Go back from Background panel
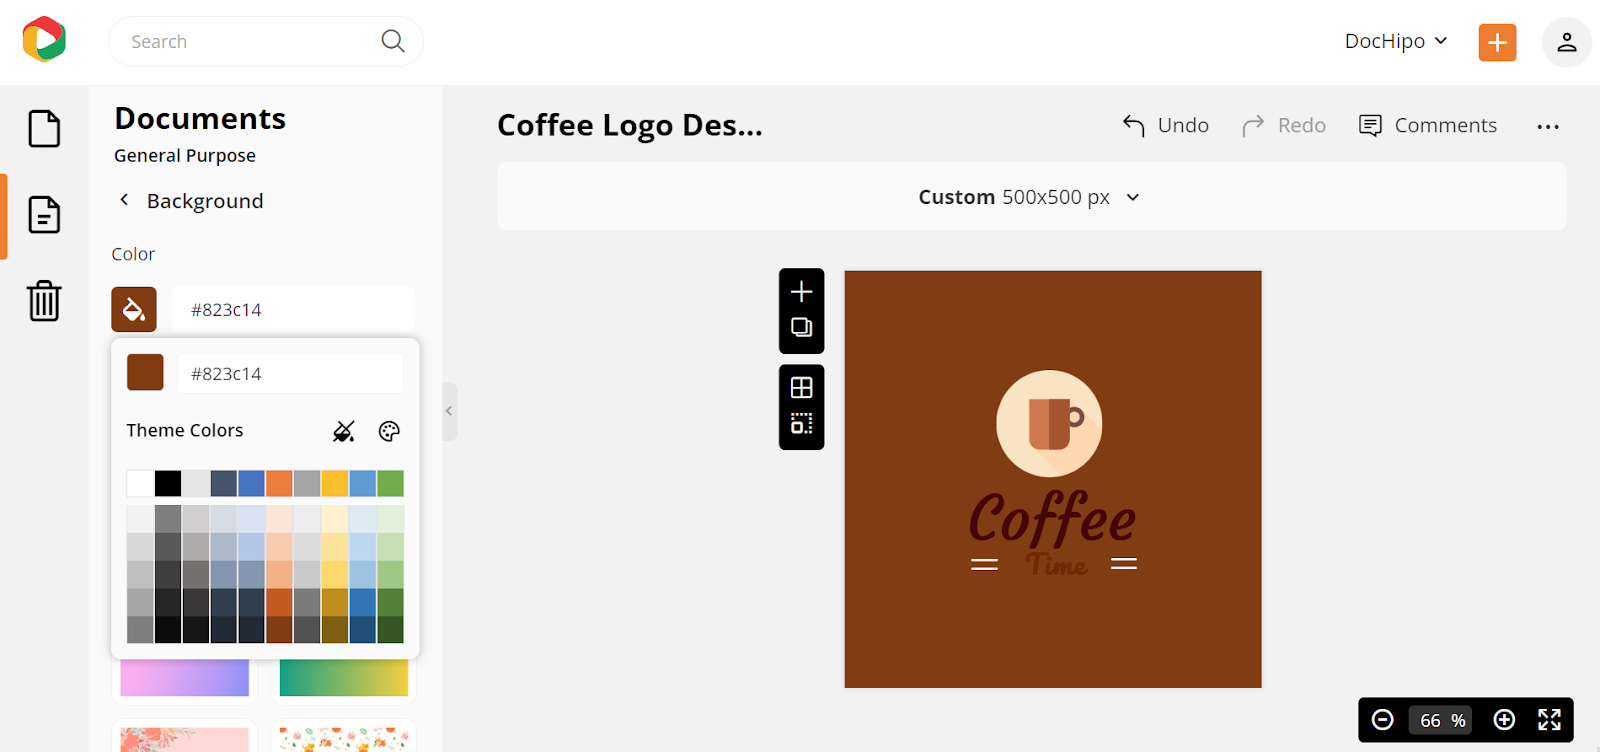Image resolution: width=1600 pixels, height=752 pixels. point(124,200)
